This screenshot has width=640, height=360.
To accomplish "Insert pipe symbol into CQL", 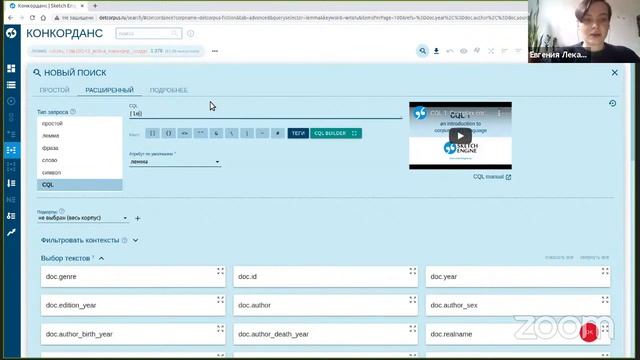I will (x=247, y=133).
